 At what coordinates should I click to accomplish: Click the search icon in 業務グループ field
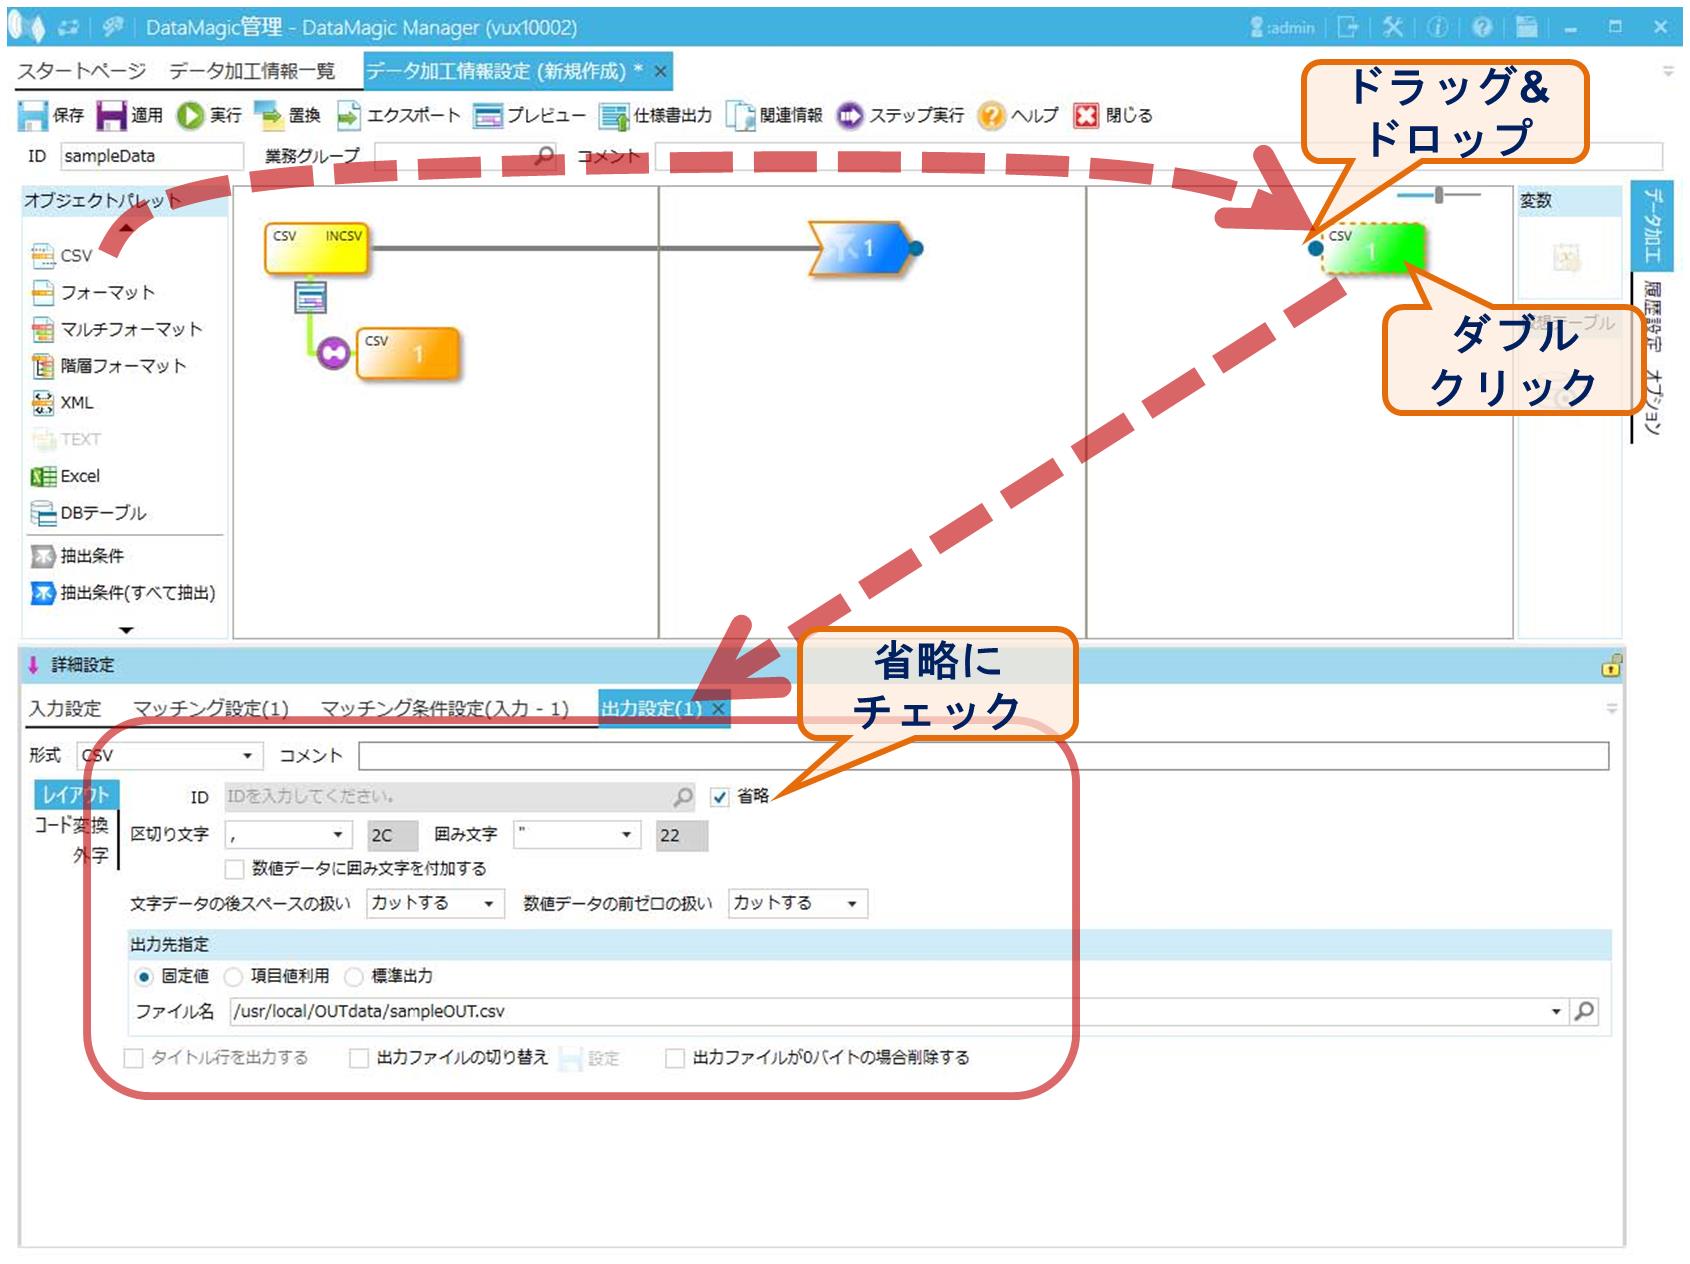pyautogui.click(x=544, y=156)
